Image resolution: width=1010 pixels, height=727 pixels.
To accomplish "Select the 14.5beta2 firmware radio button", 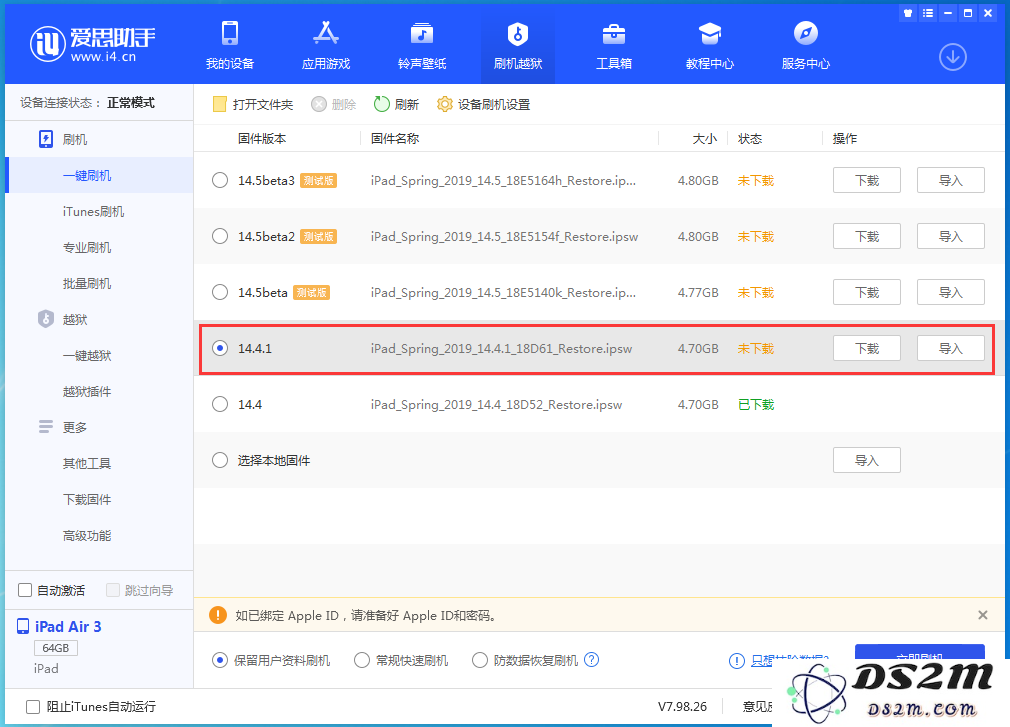I will pos(220,236).
